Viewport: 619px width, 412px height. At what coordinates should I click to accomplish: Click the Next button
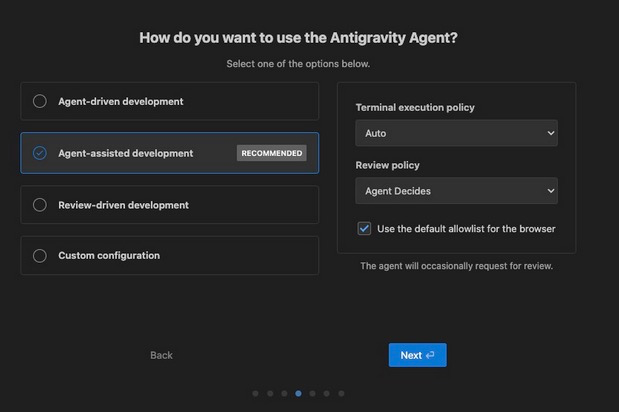pyautogui.click(x=418, y=355)
